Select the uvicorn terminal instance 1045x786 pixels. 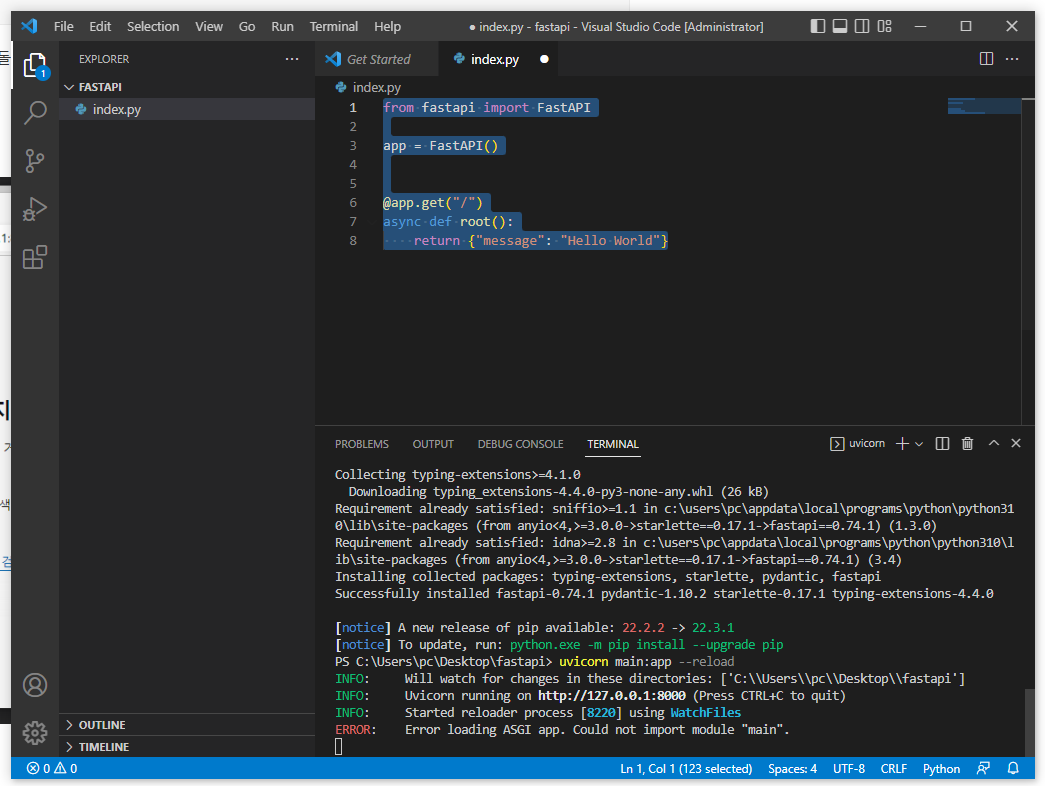[857, 443]
